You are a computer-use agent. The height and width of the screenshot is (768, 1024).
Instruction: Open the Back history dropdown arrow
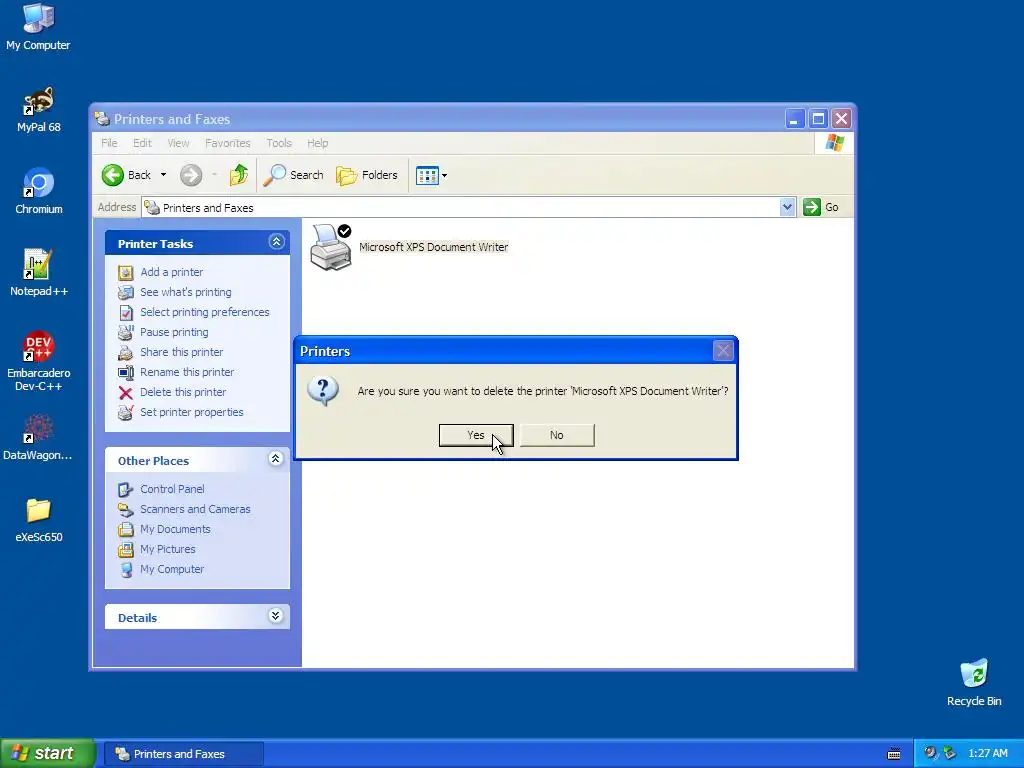(163, 175)
